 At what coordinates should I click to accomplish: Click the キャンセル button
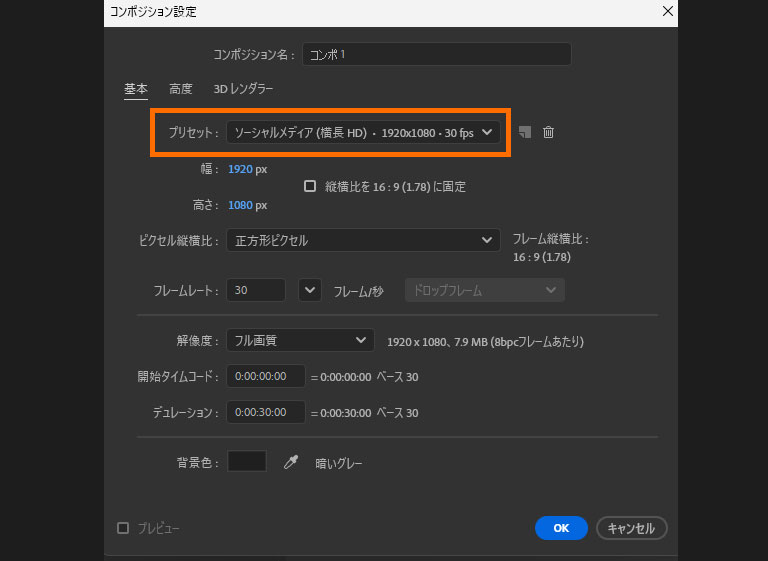click(631, 528)
